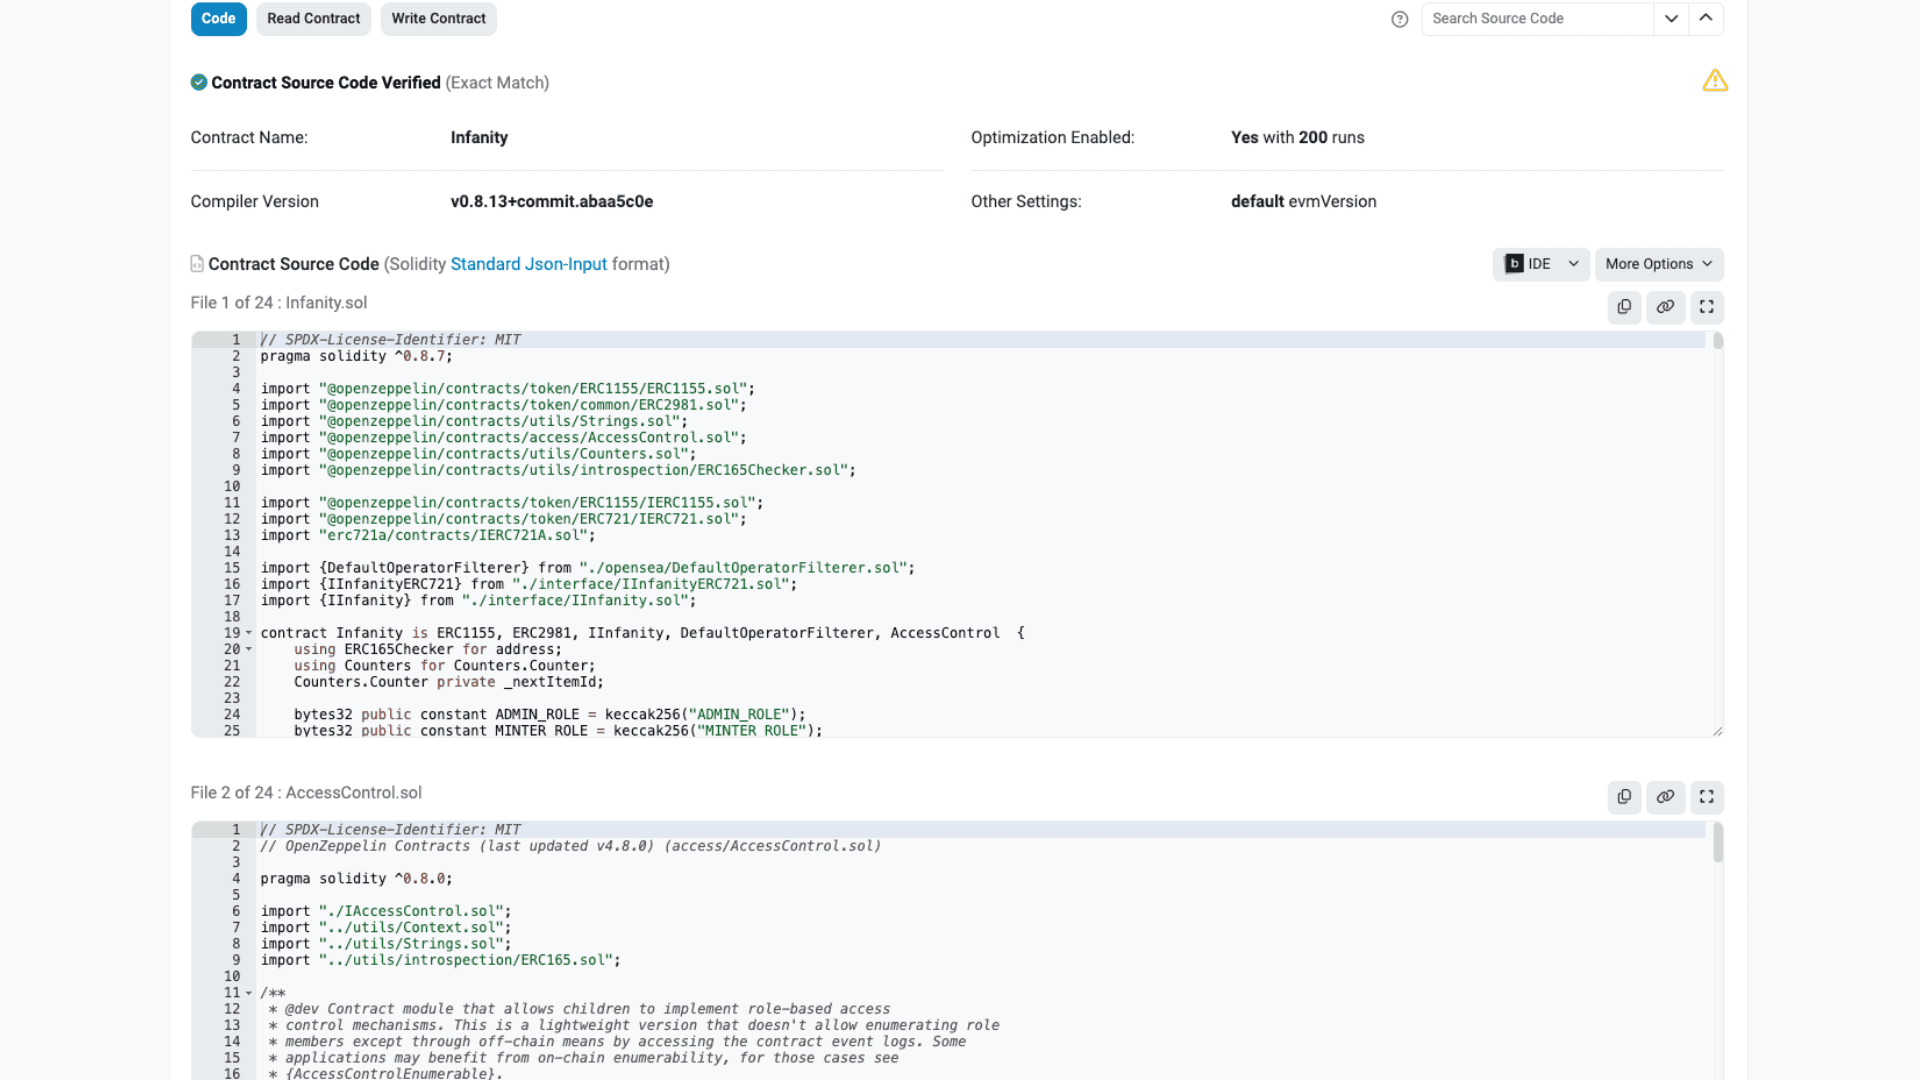
Task: Open the IDE dropdown
Action: (x=1541, y=264)
